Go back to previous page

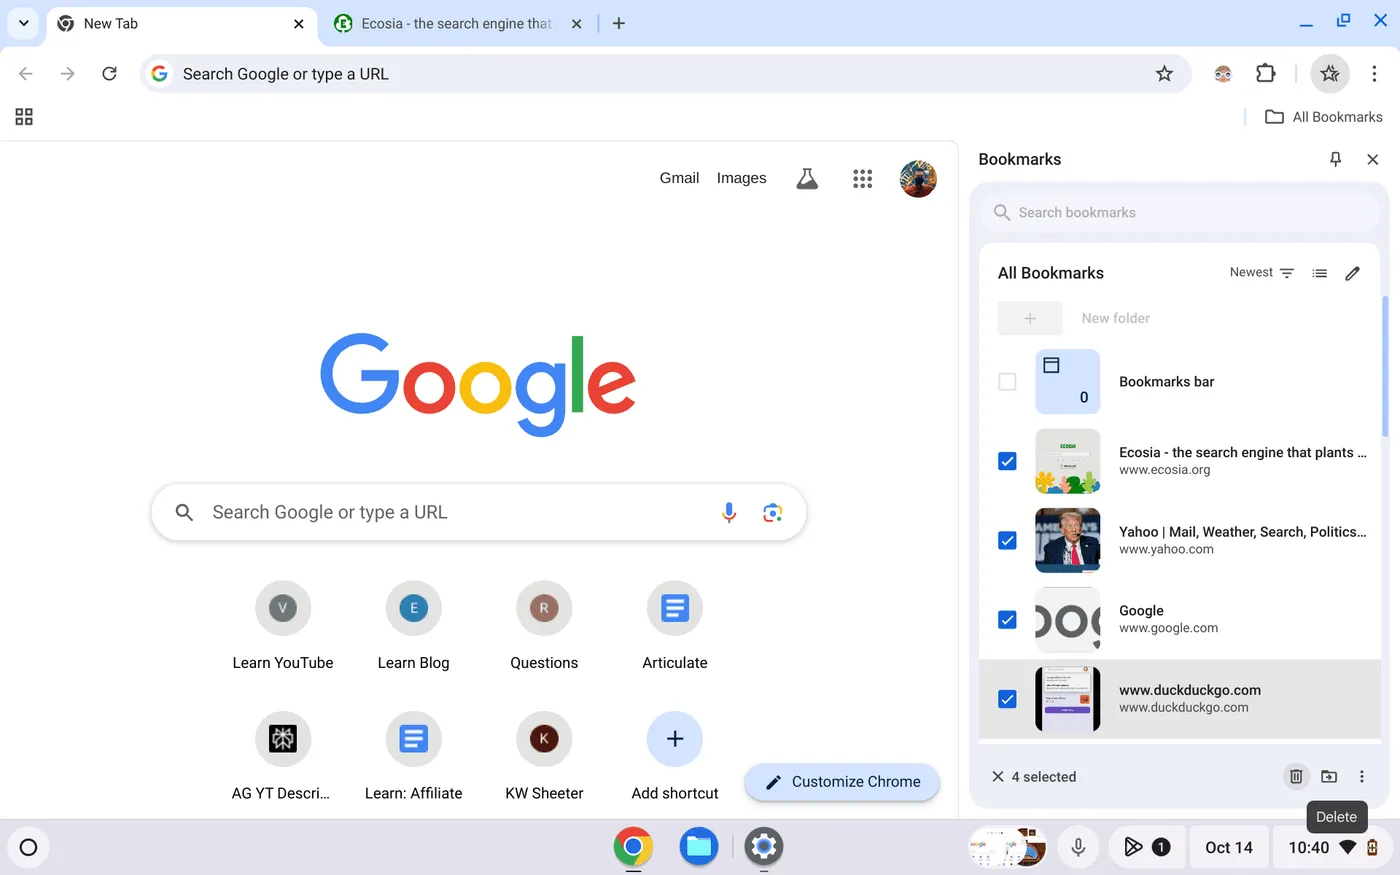(26, 73)
